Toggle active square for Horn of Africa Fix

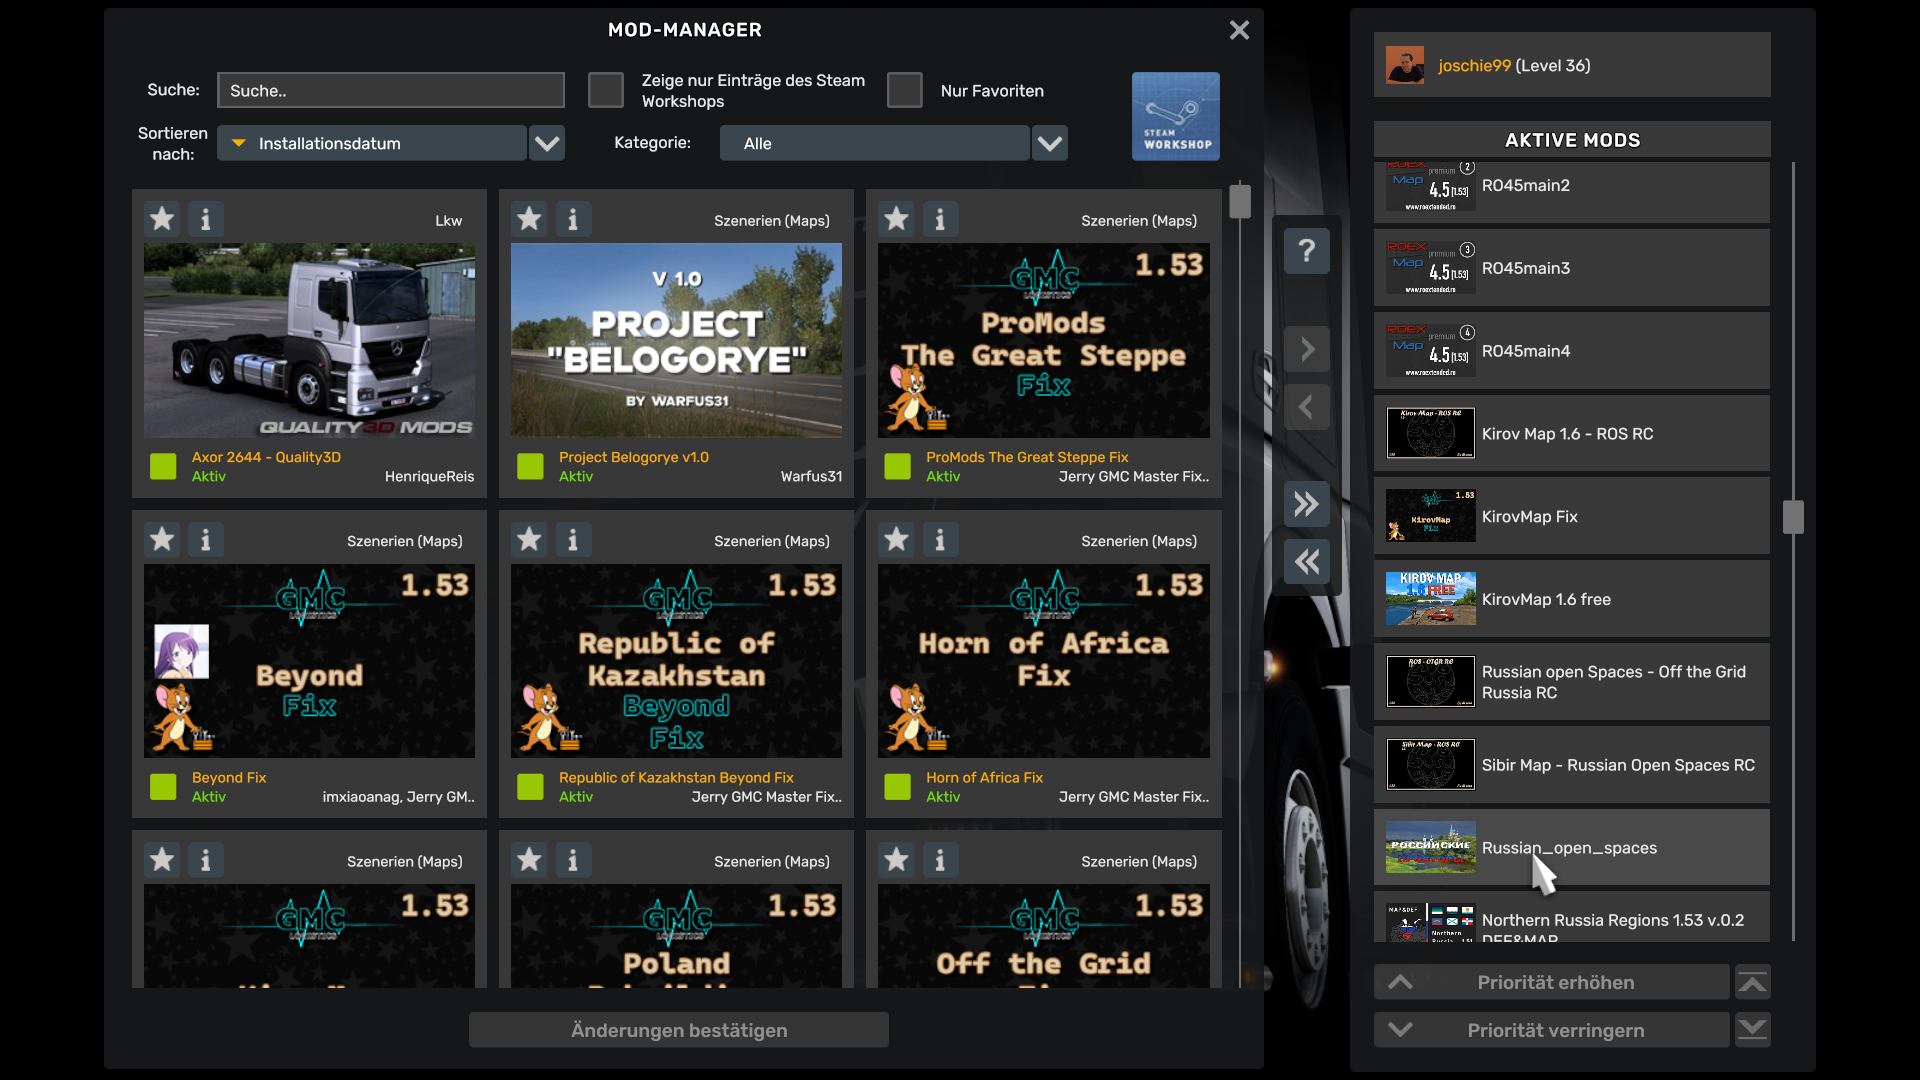pyautogui.click(x=897, y=787)
